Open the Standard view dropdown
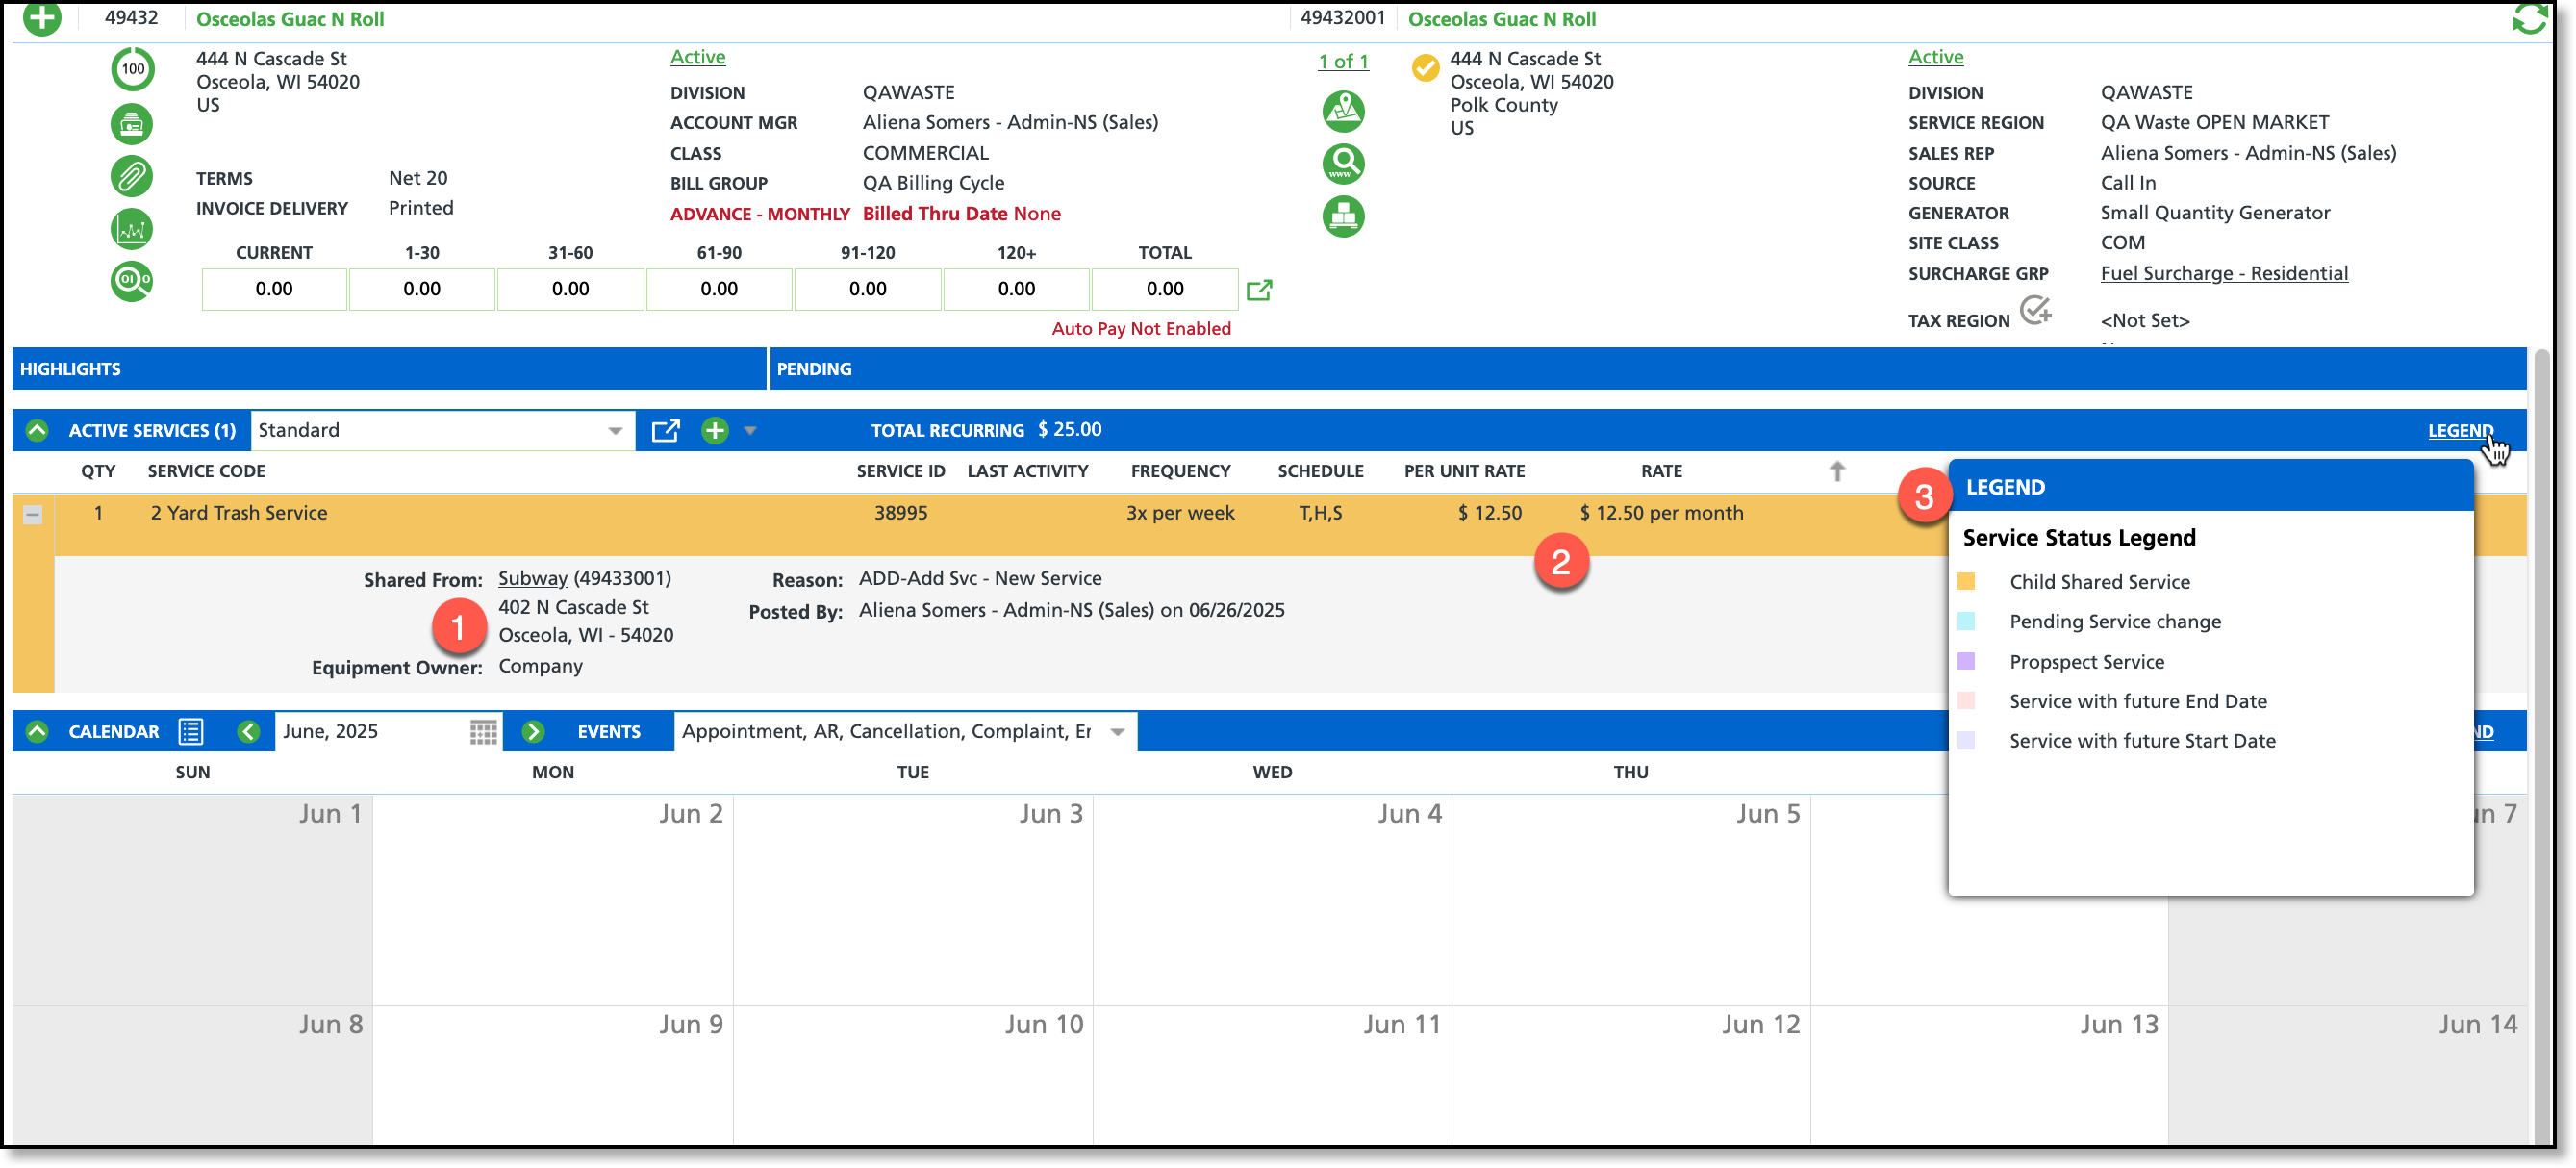Viewport: 2576px width, 1168px height. tap(614, 431)
